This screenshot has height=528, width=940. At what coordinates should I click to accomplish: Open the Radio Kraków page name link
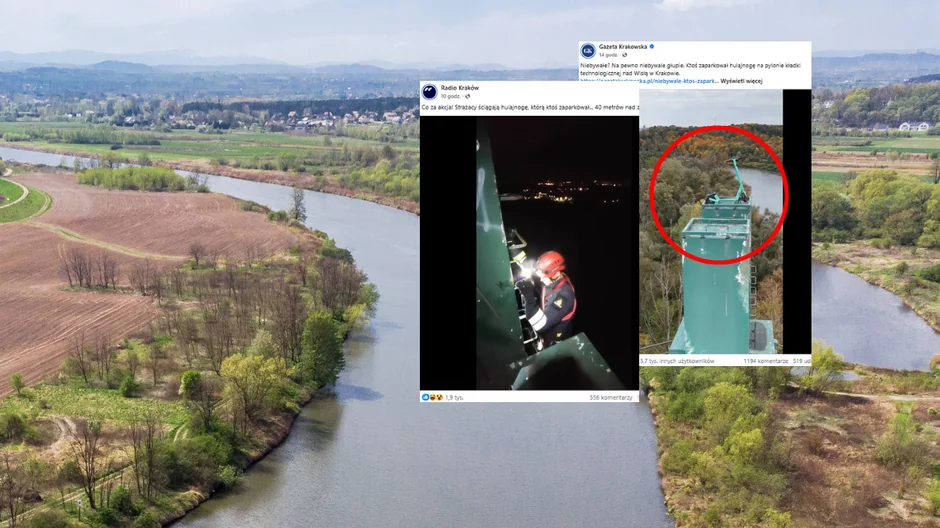460,88
